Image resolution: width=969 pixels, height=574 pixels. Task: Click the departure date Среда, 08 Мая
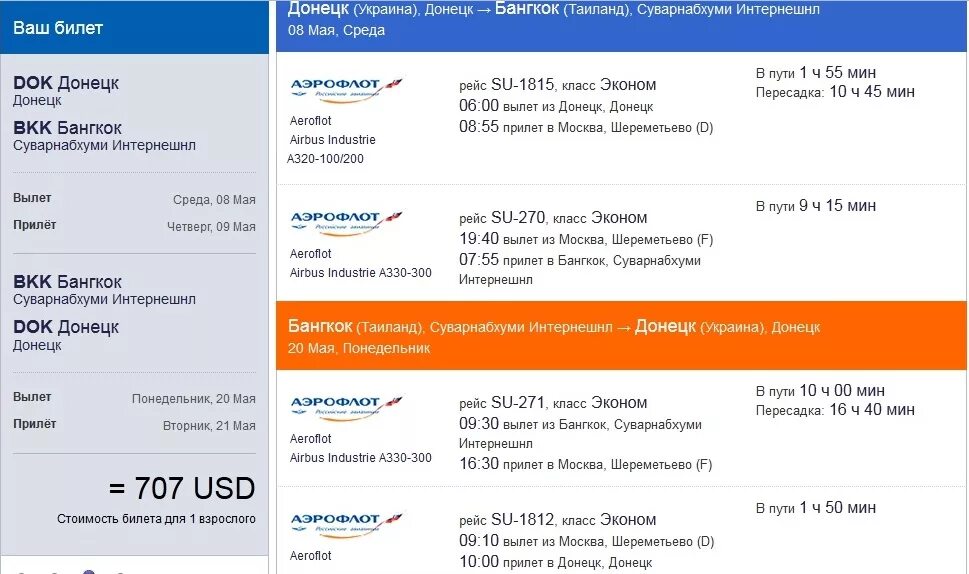pyautogui.click(x=214, y=200)
